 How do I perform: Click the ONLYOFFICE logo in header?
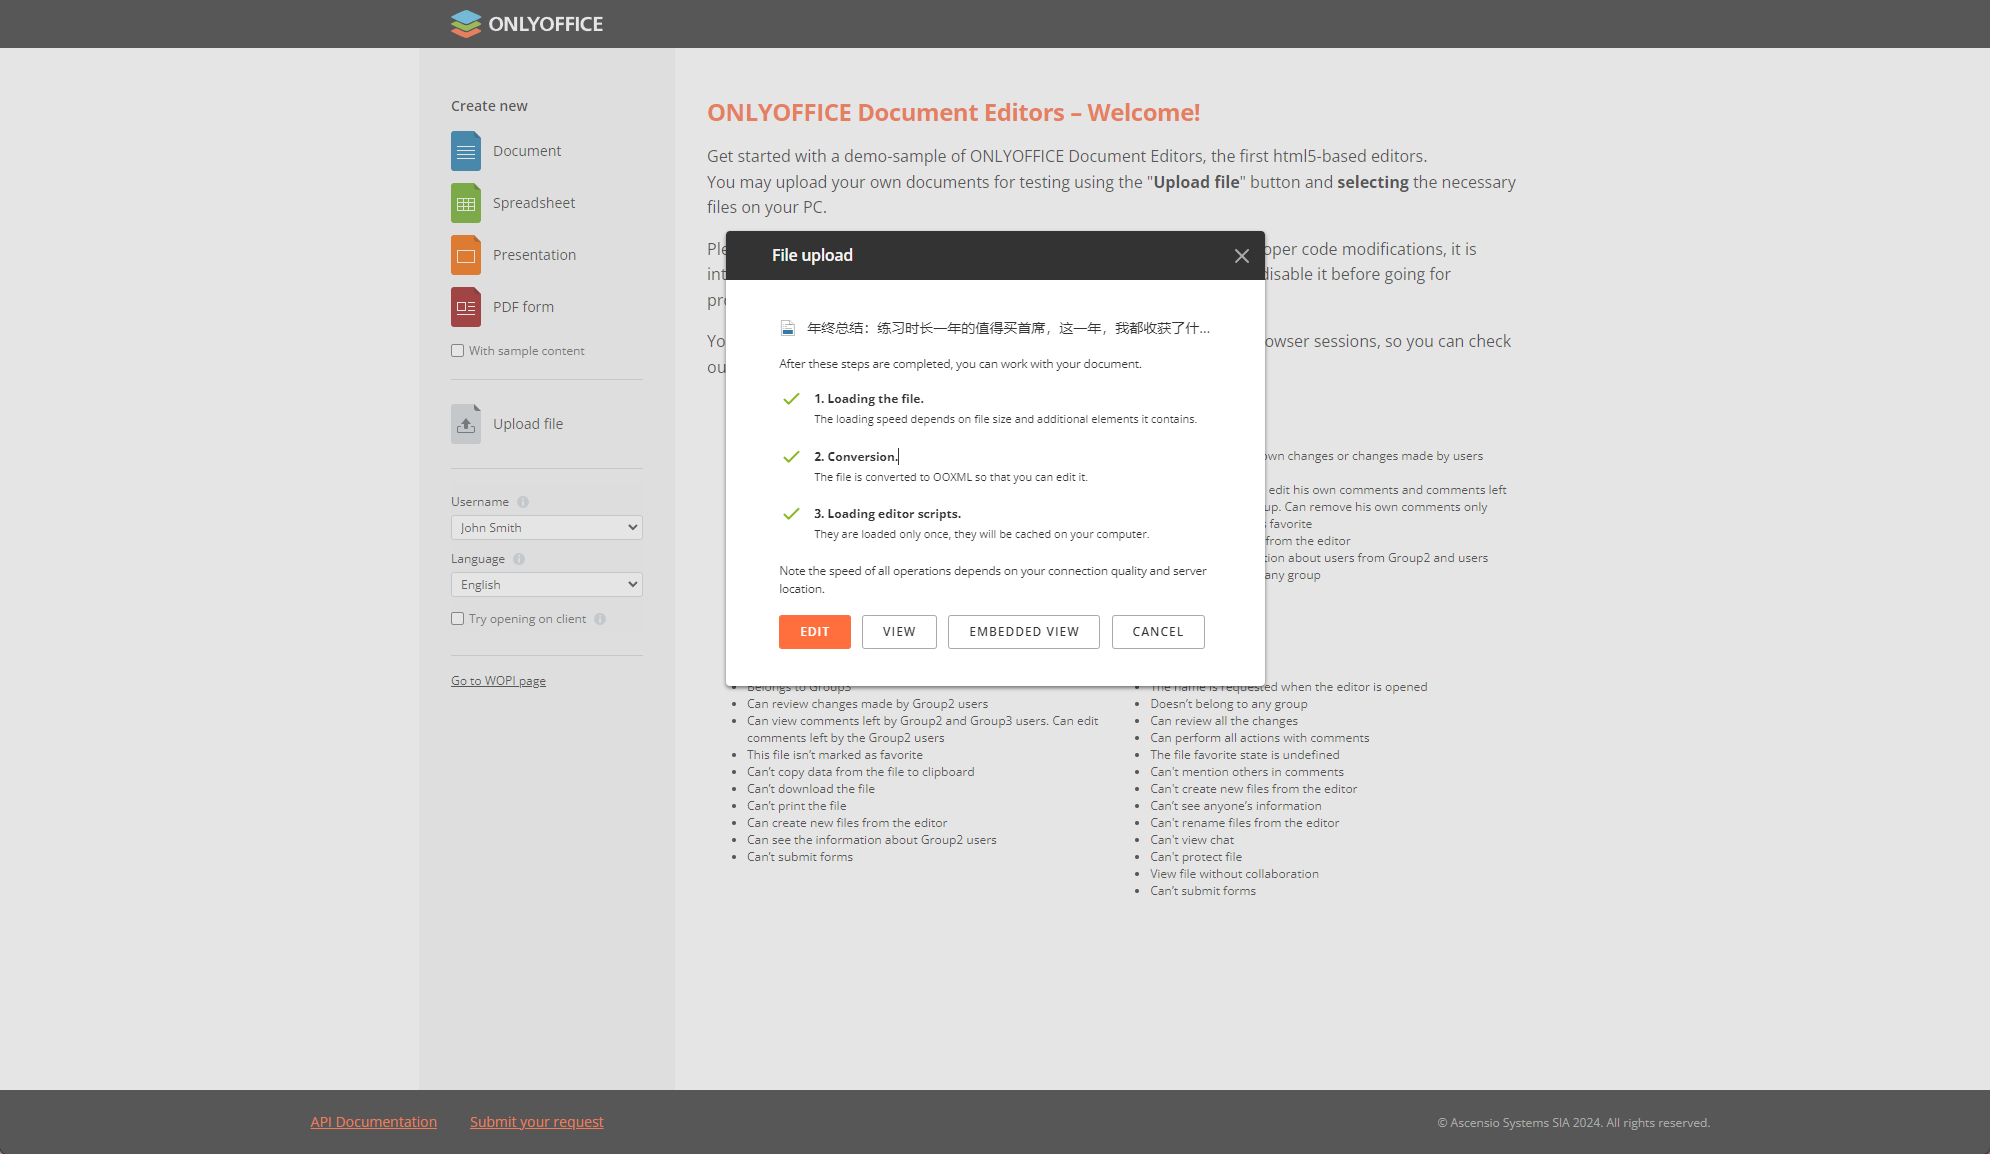[x=527, y=24]
